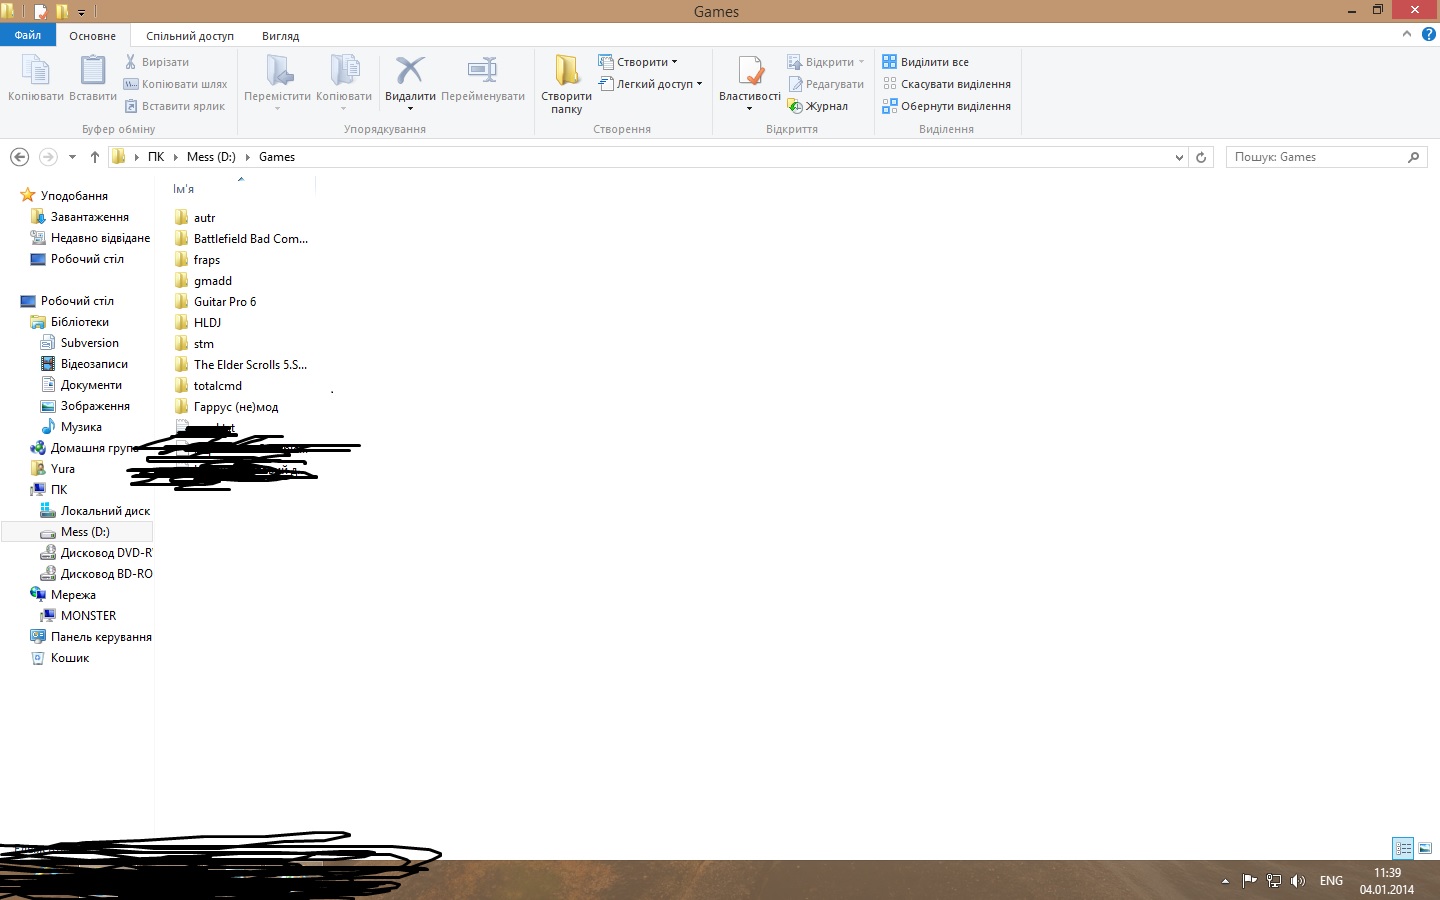The height and width of the screenshot is (900, 1440).
Task: Click the Copy (Копіювати) clipboard icon
Action: (x=36, y=71)
